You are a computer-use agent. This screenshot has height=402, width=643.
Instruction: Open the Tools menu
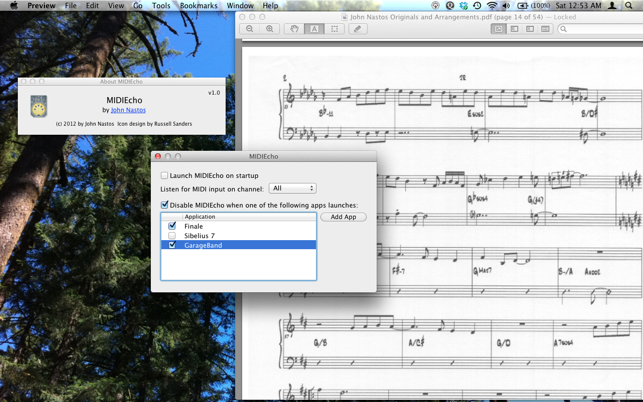pyautogui.click(x=161, y=5)
